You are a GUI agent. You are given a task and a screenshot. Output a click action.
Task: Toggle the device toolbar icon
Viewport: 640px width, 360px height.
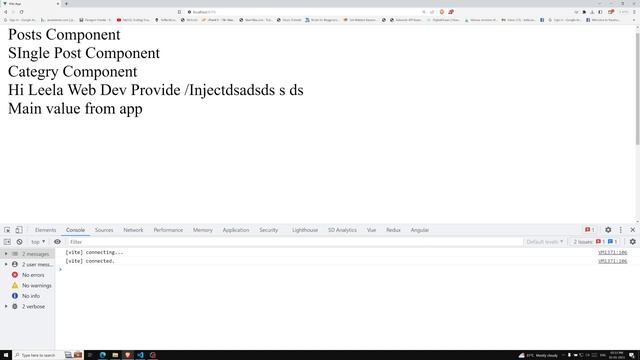pyautogui.click(x=19, y=230)
